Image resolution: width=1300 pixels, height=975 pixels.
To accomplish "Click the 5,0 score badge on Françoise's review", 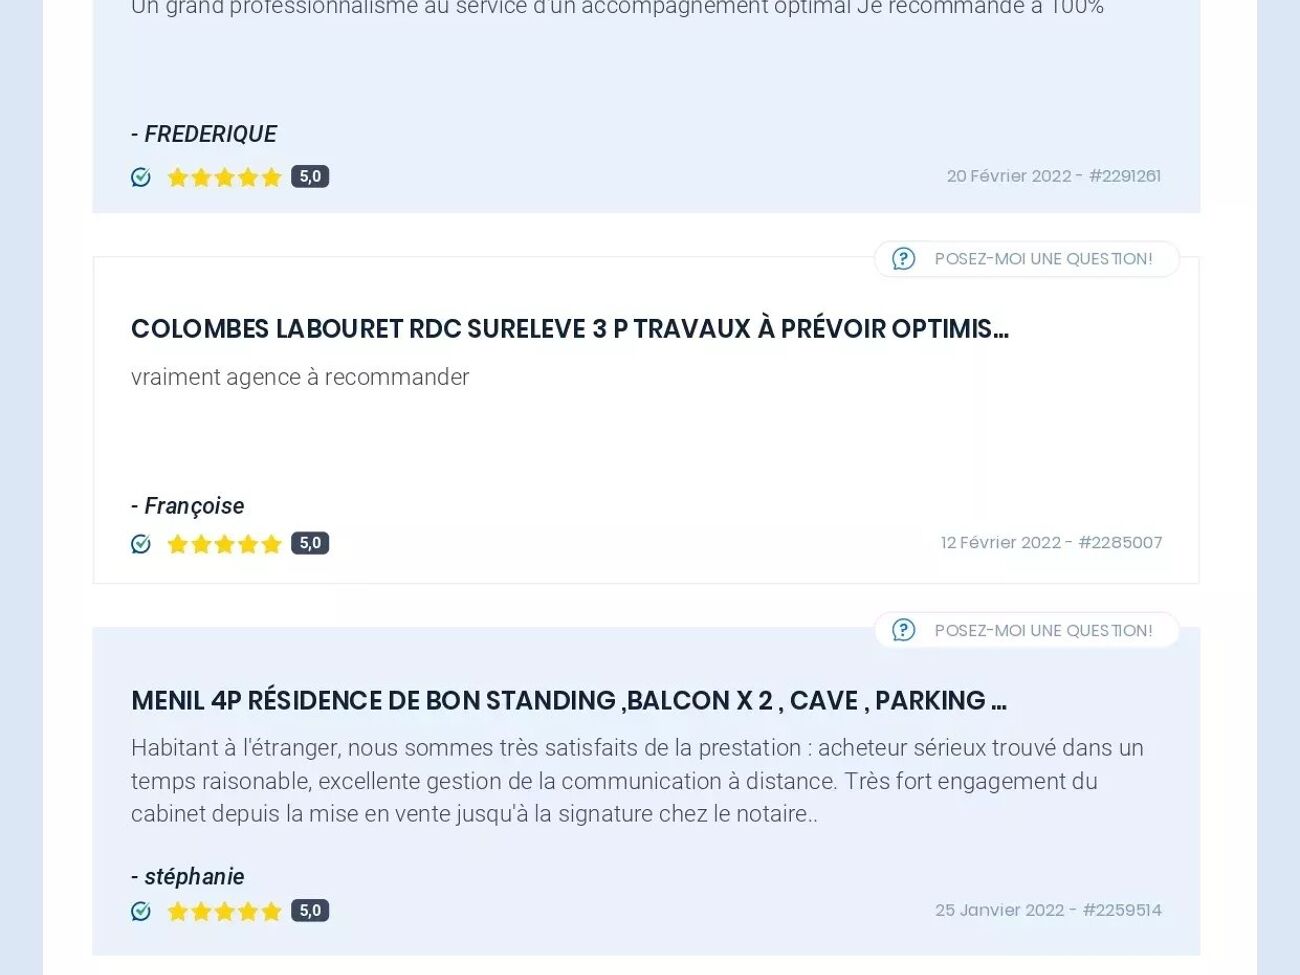I will (x=310, y=543).
